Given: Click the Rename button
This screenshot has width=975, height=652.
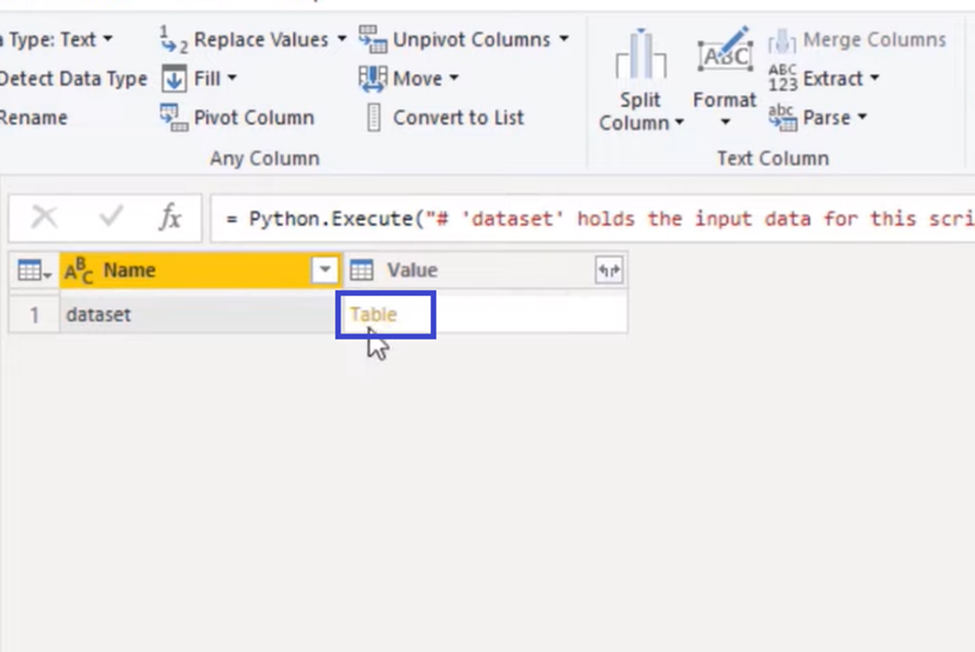Looking at the screenshot, I should pyautogui.click(x=34, y=117).
